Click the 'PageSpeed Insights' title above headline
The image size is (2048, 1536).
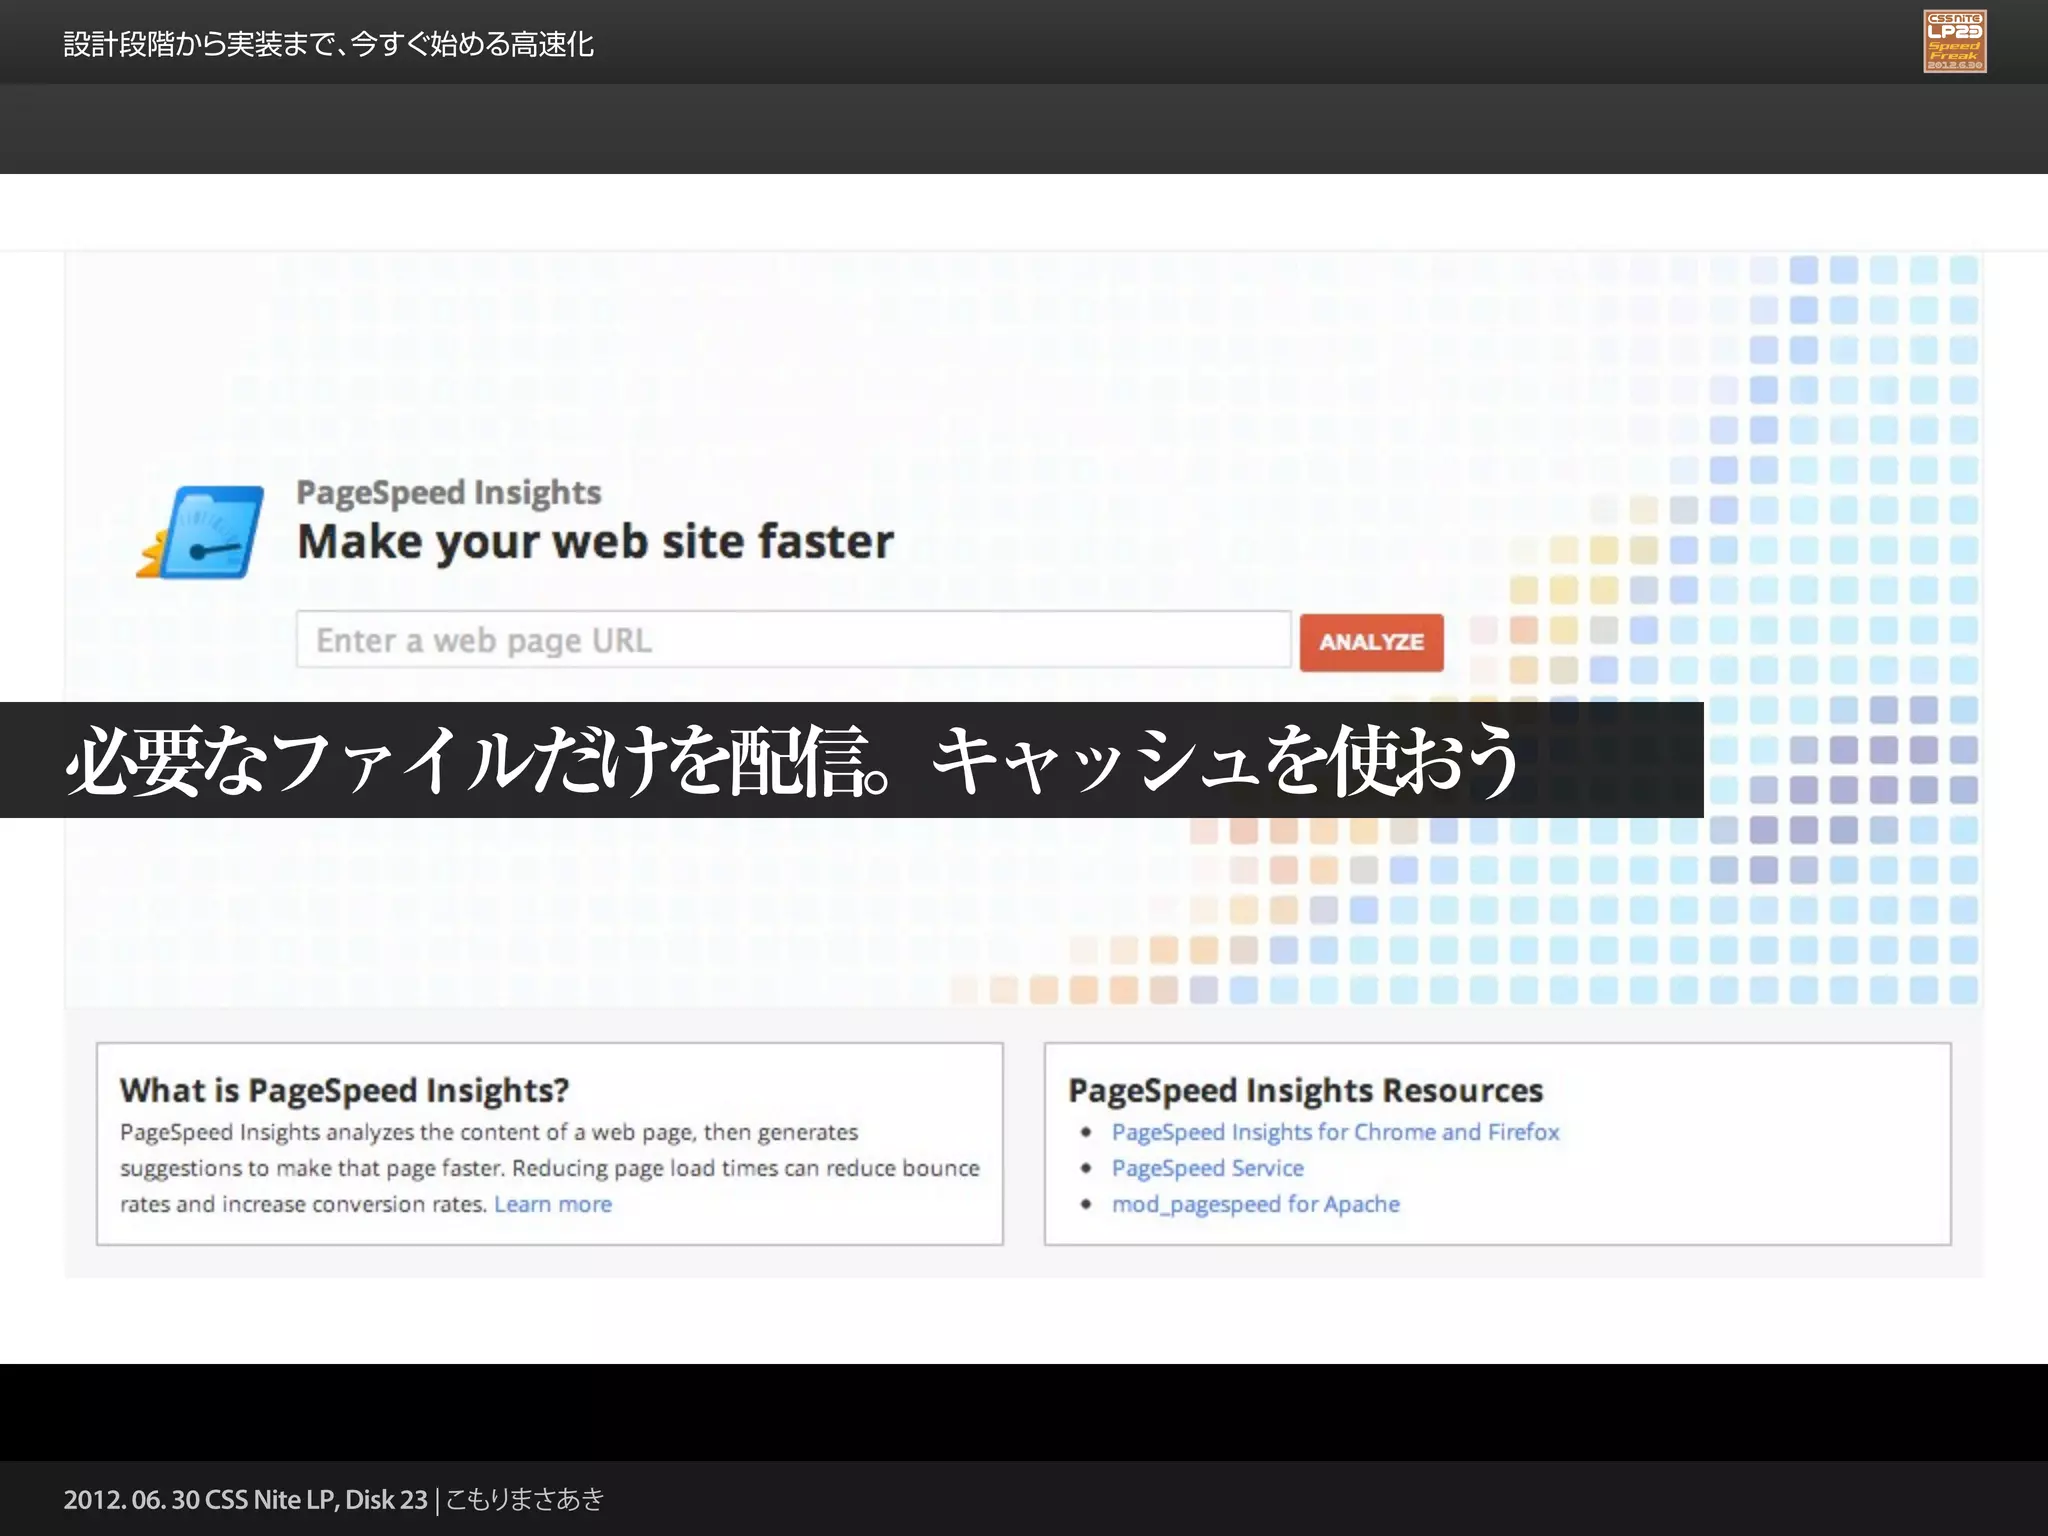pyautogui.click(x=449, y=493)
